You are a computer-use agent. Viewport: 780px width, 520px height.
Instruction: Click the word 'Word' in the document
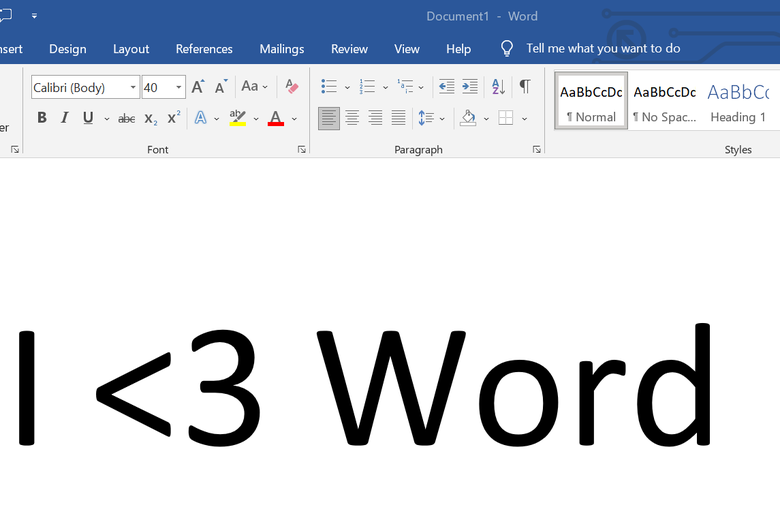[x=514, y=385]
